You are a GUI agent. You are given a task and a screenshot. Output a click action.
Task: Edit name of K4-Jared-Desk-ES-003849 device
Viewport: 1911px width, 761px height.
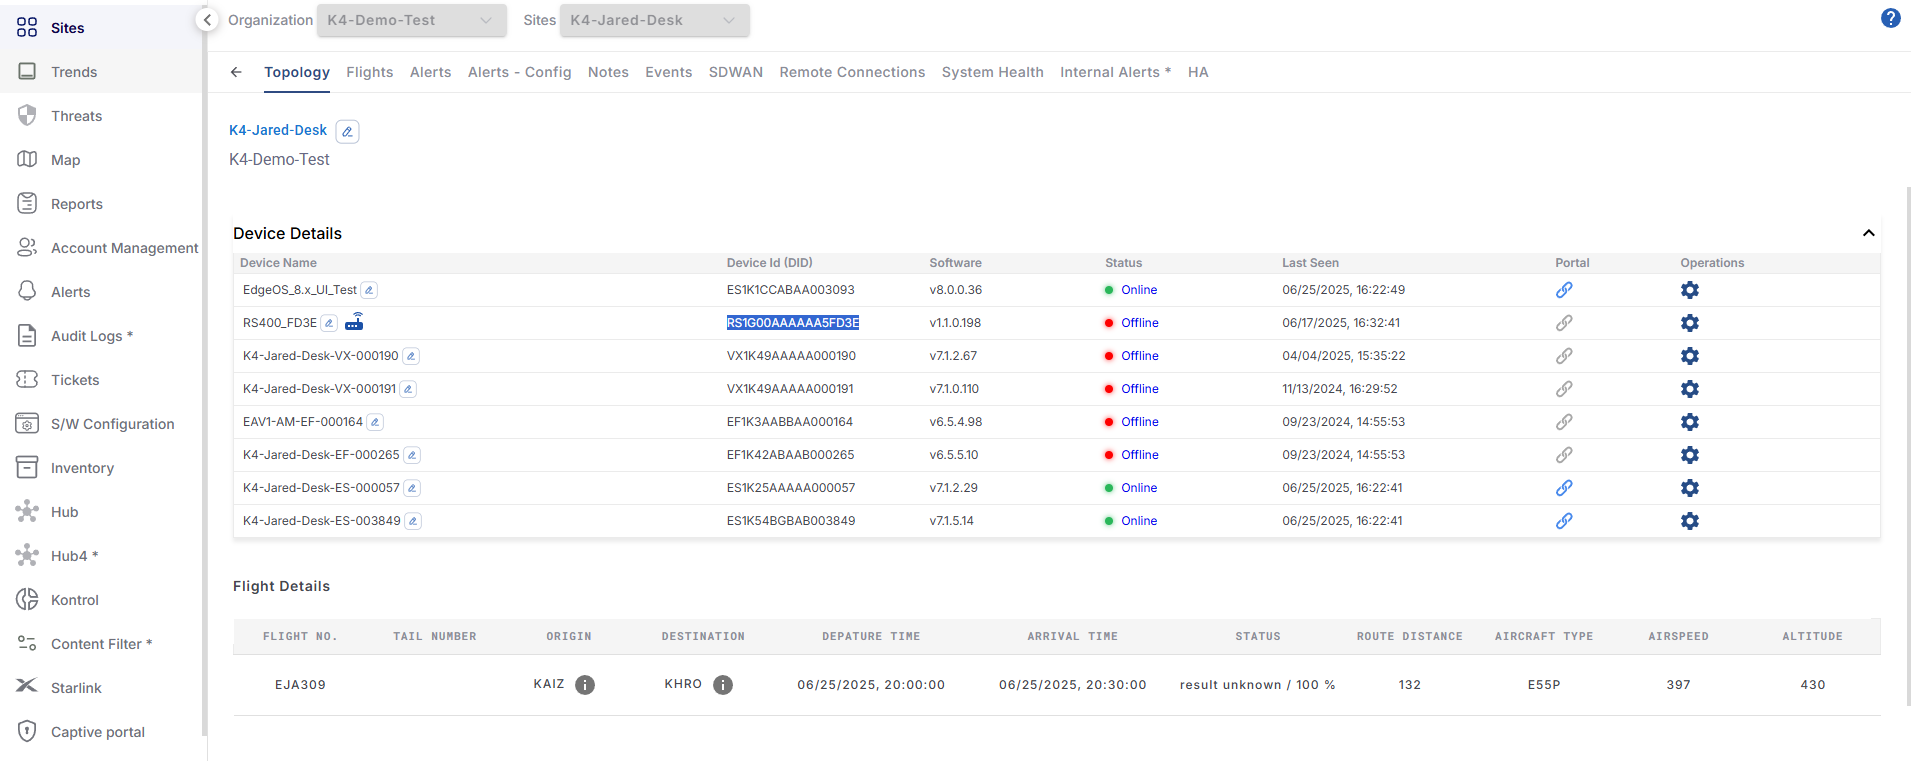coord(413,521)
